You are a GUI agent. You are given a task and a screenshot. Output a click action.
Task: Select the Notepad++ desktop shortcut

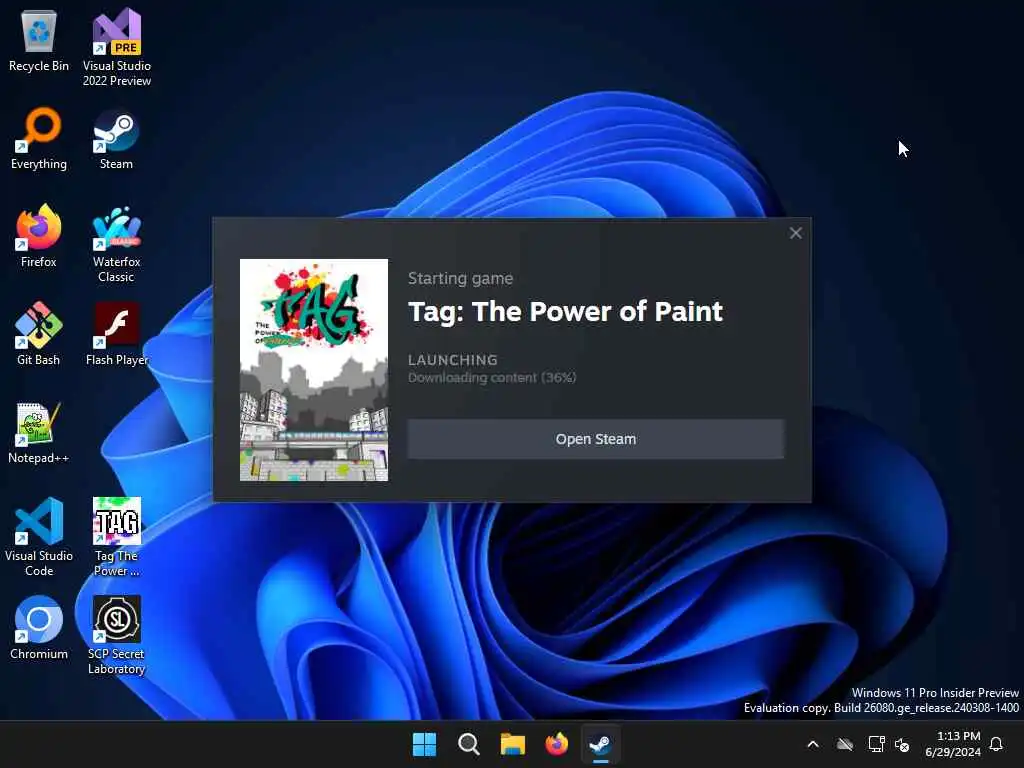(x=39, y=432)
